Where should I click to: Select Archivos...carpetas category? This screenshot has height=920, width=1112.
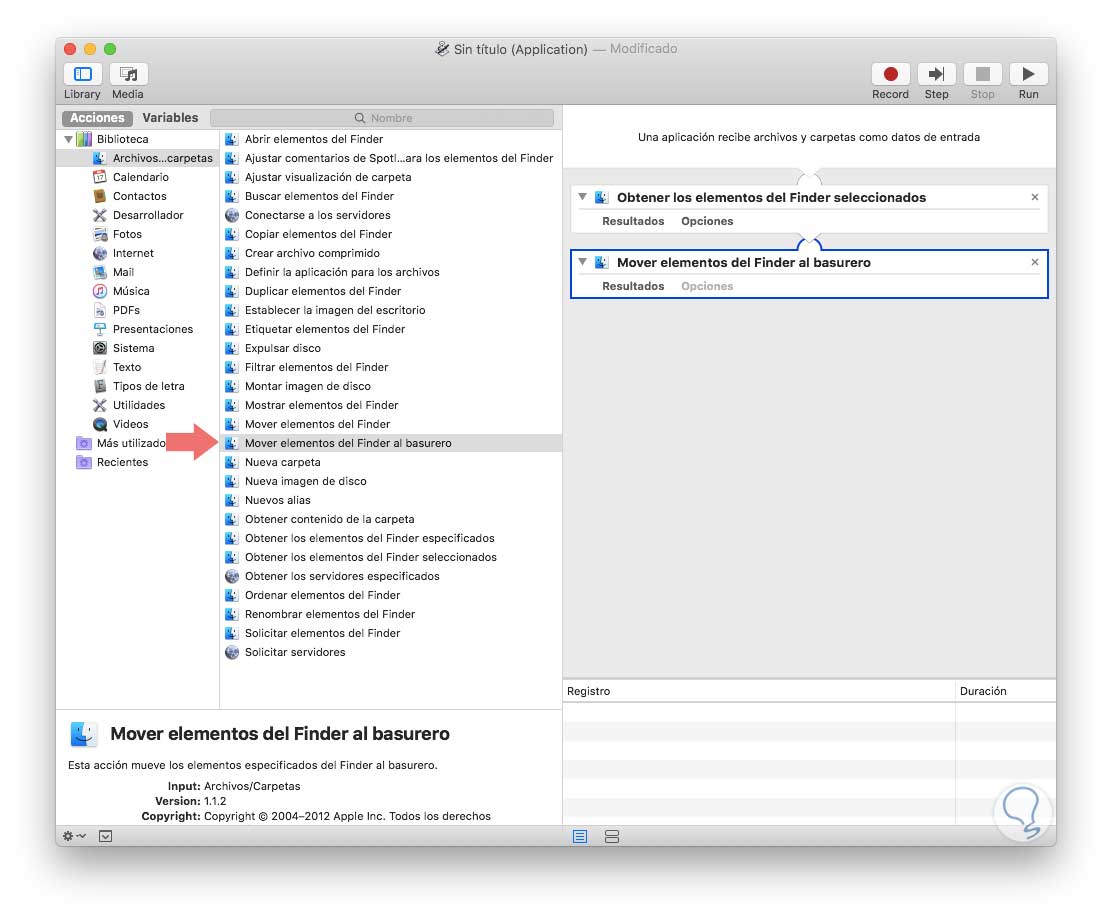coord(138,158)
